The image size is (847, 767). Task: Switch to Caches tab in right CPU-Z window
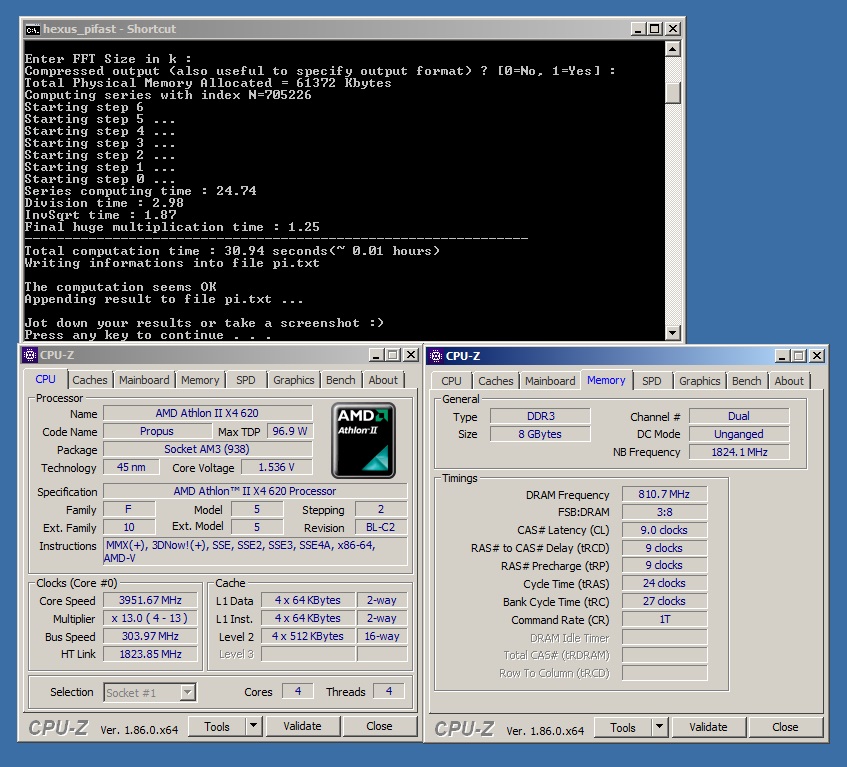(x=496, y=381)
